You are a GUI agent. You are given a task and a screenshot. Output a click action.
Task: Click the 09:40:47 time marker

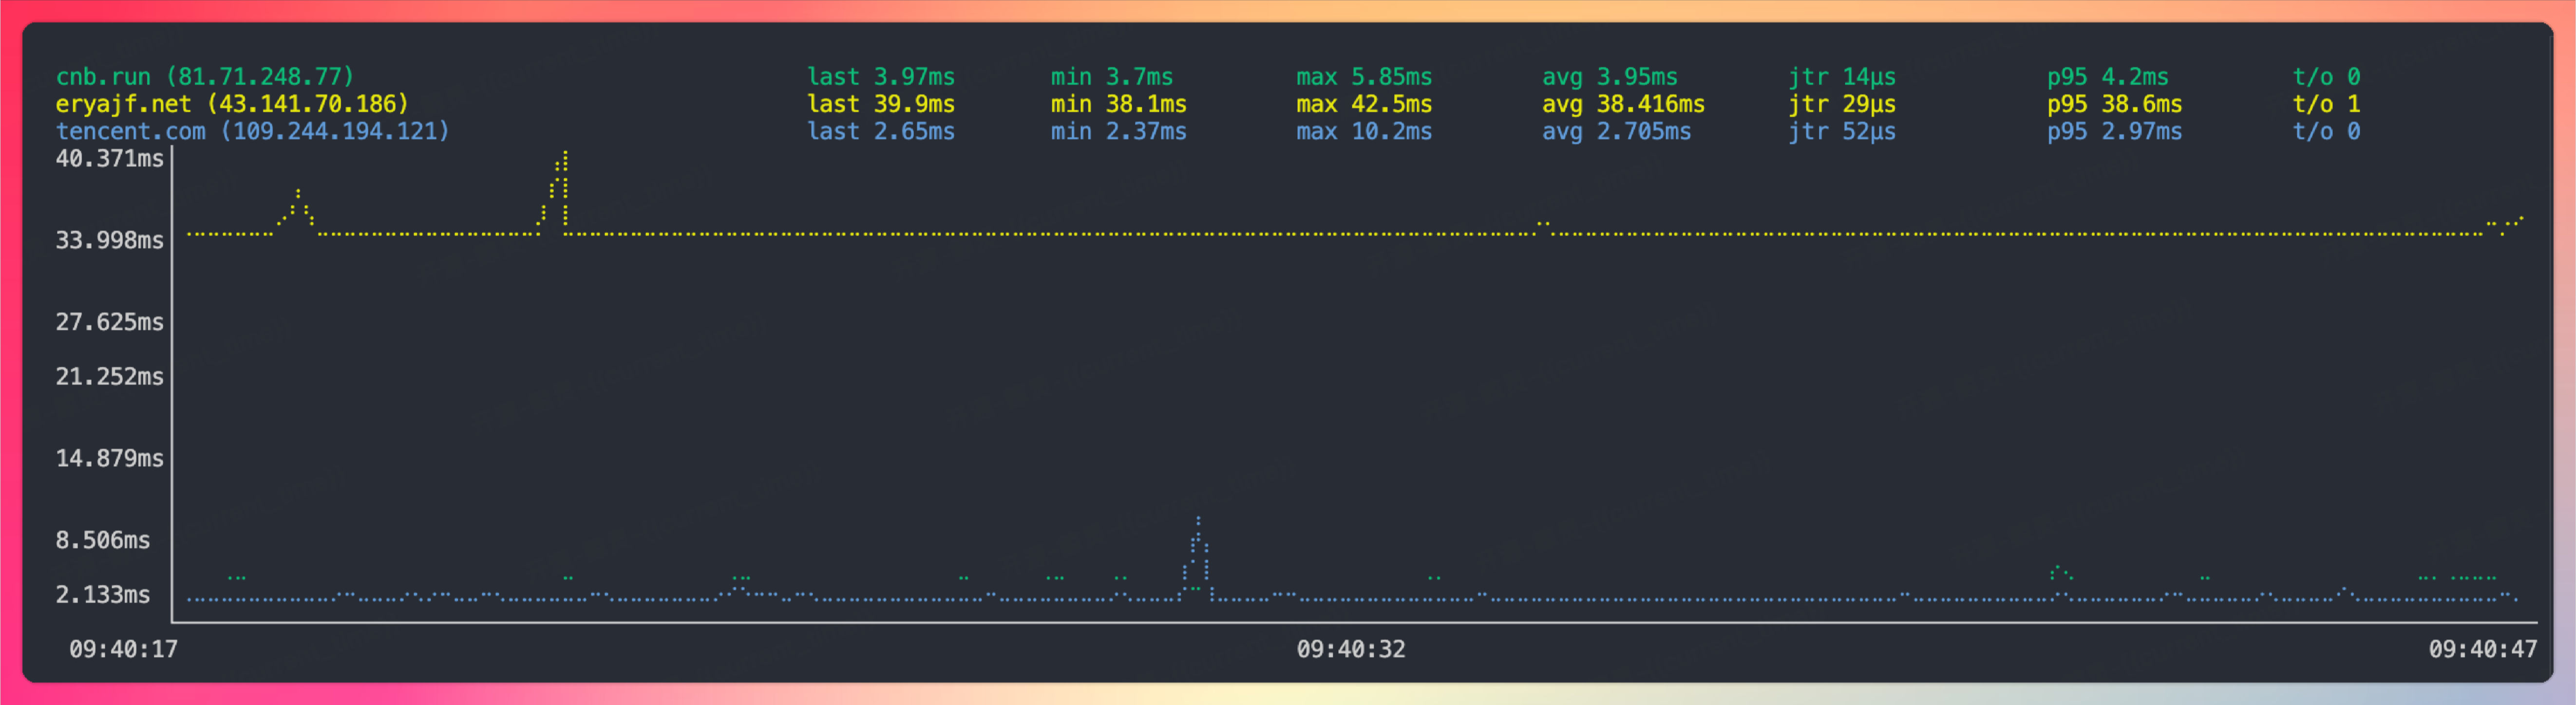click(x=2482, y=650)
